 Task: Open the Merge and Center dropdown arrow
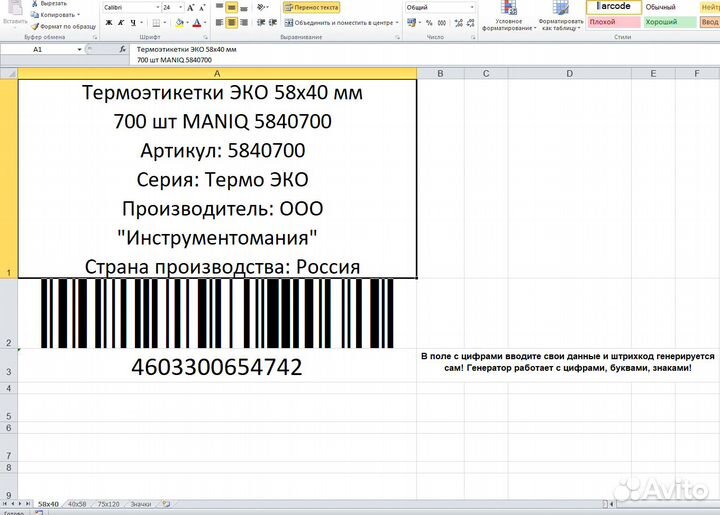397,22
